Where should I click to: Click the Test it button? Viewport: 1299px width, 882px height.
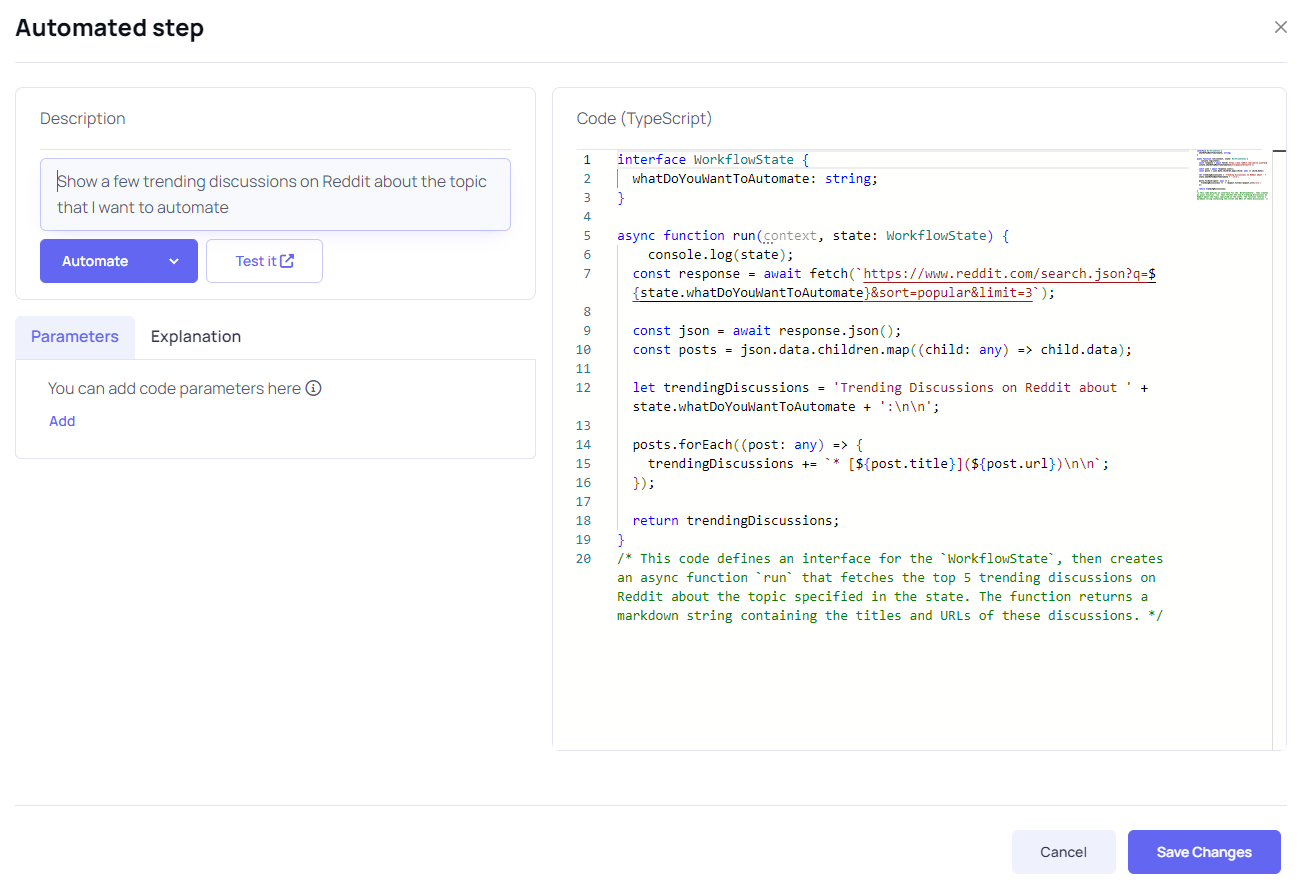[x=264, y=261]
